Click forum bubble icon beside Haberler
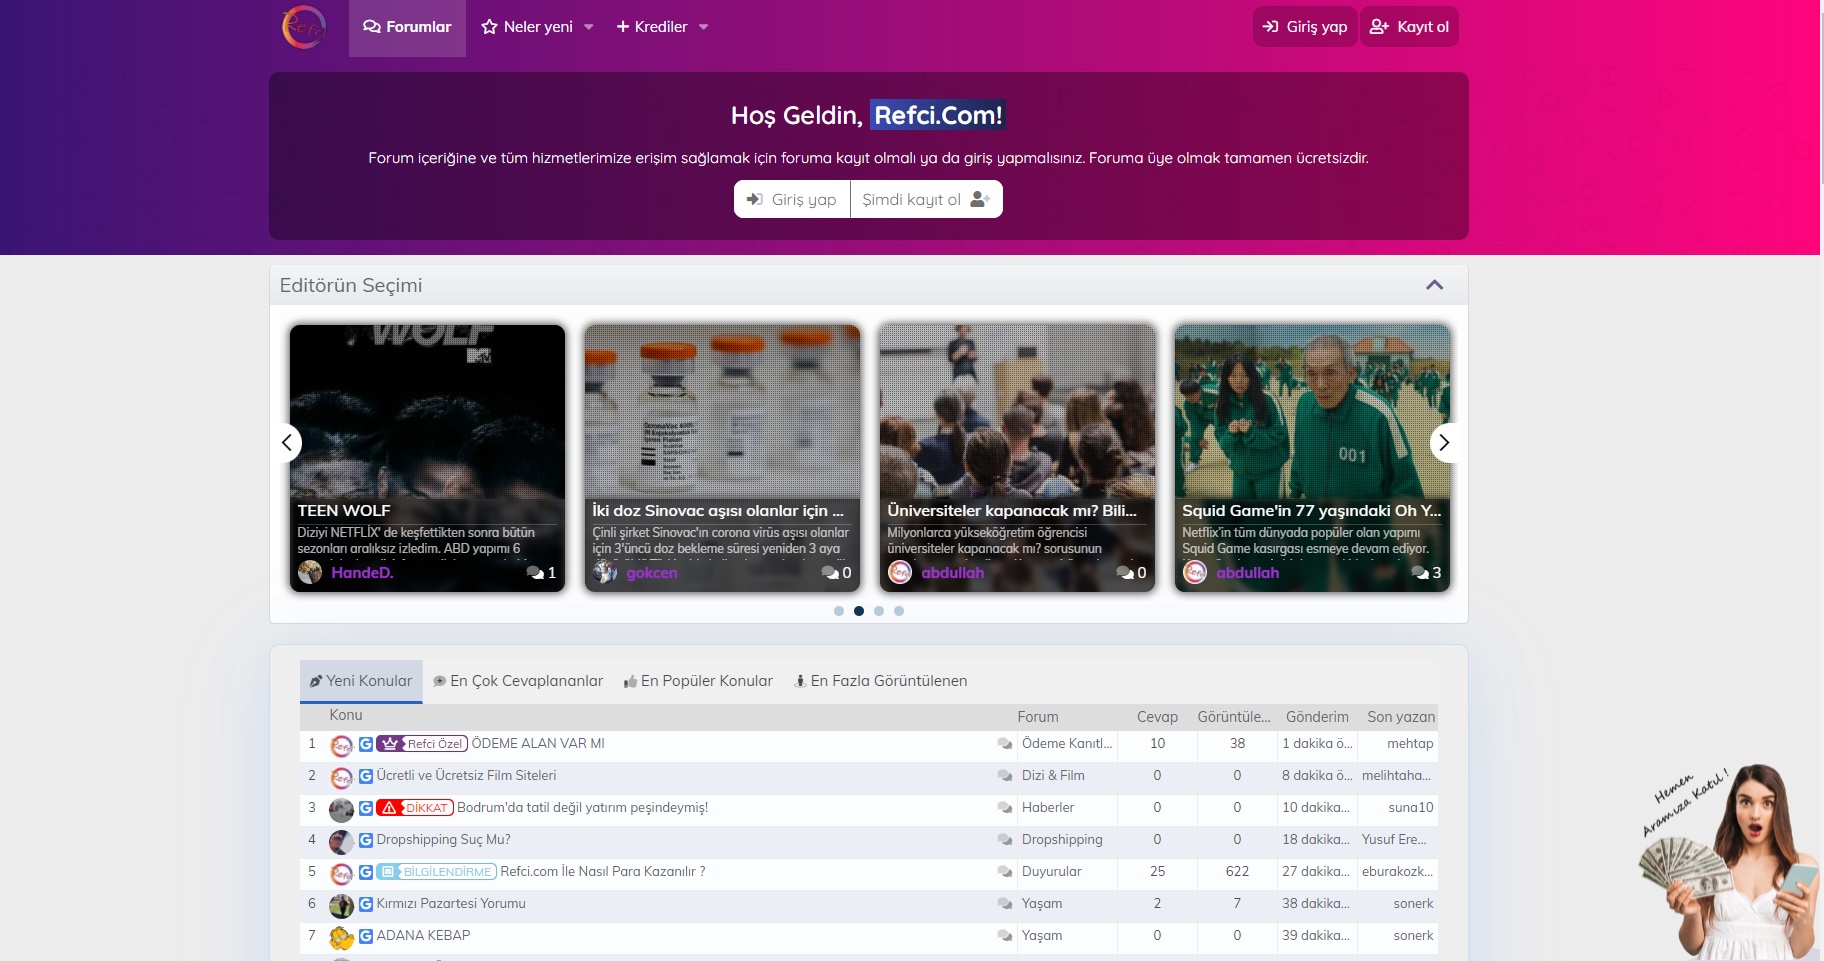 click(1005, 807)
